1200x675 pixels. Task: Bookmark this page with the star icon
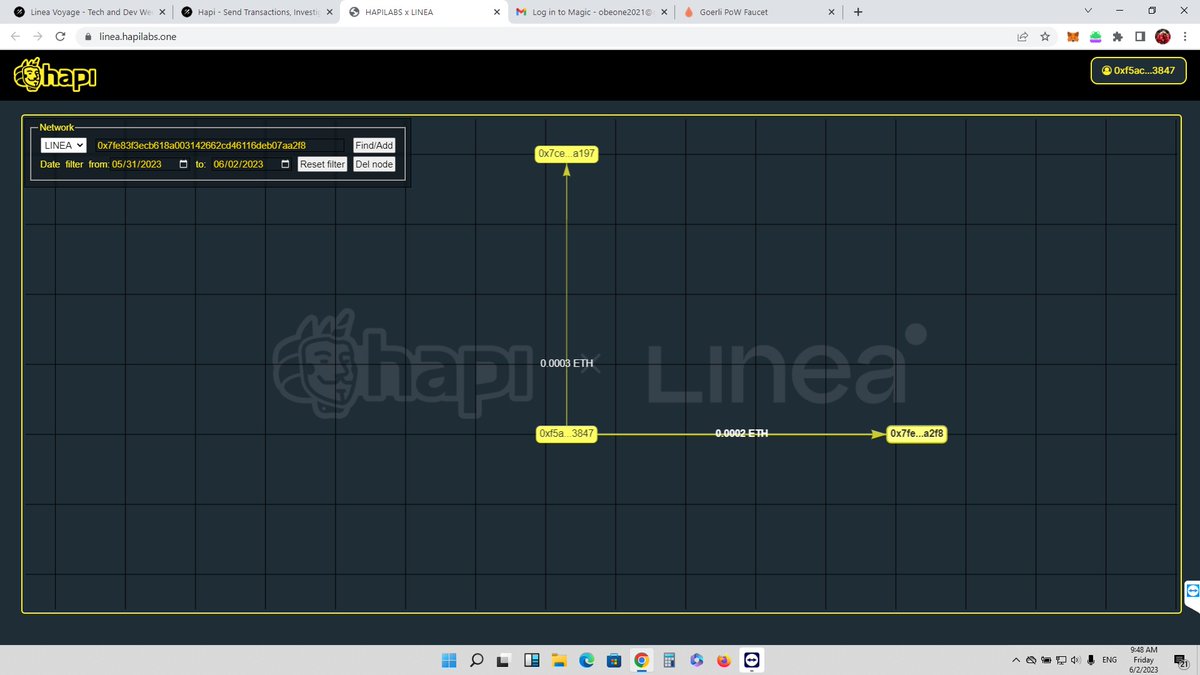tap(1045, 36)
